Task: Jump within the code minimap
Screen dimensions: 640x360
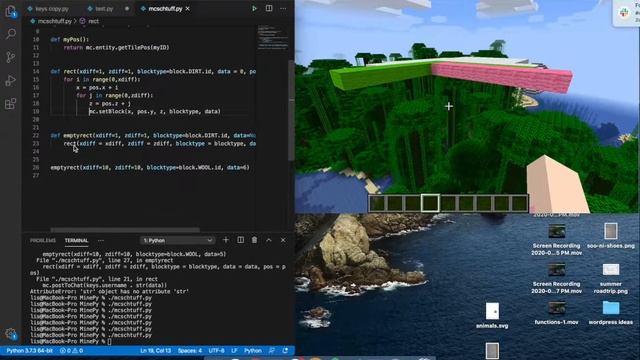Action: [272, 39]
